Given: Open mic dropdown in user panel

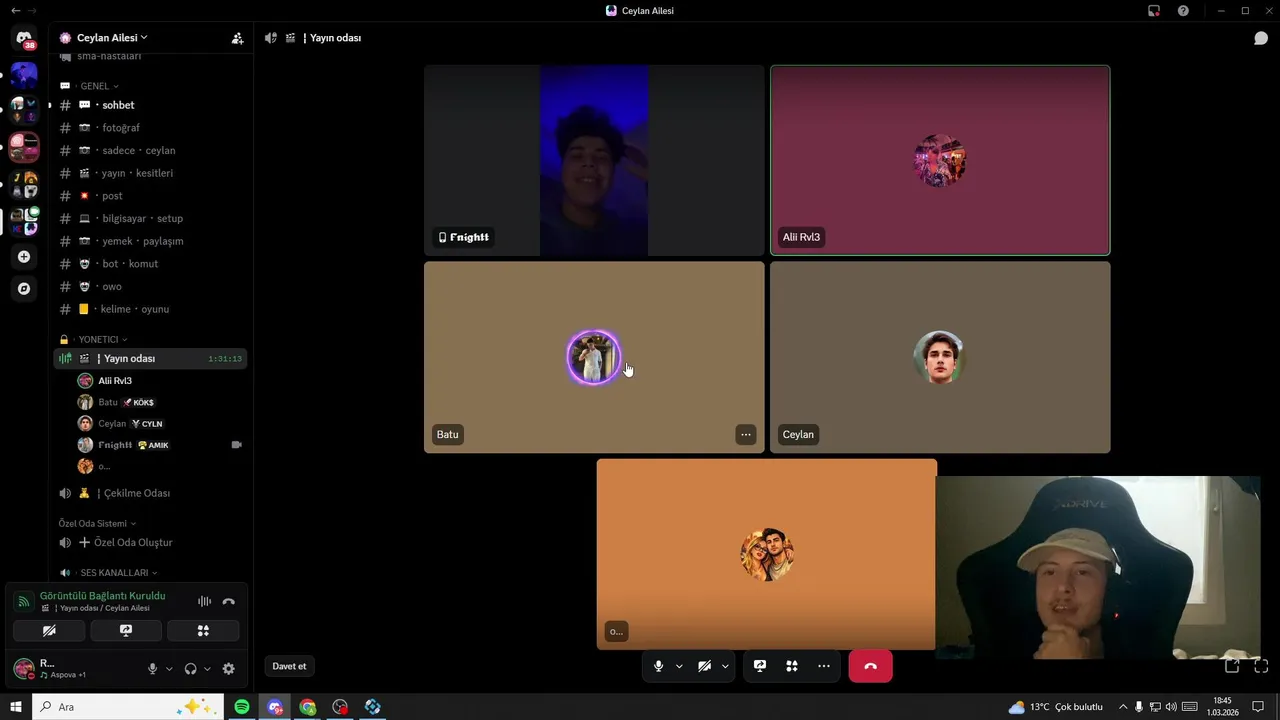Looking at the screenshot, I should click(x=169, y=669).
